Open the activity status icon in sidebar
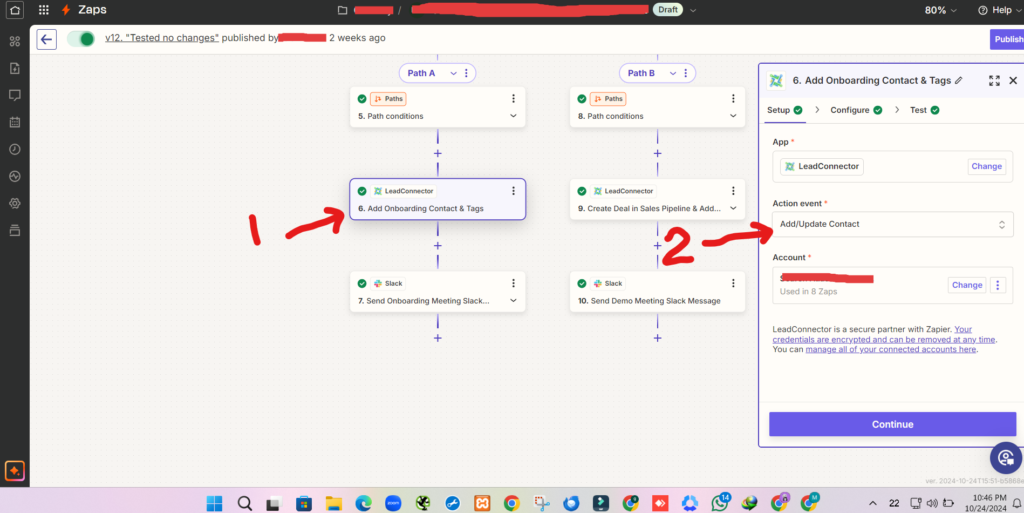Image resolution: width=1024 pixels, height=513 pixels. pos(14,176)
